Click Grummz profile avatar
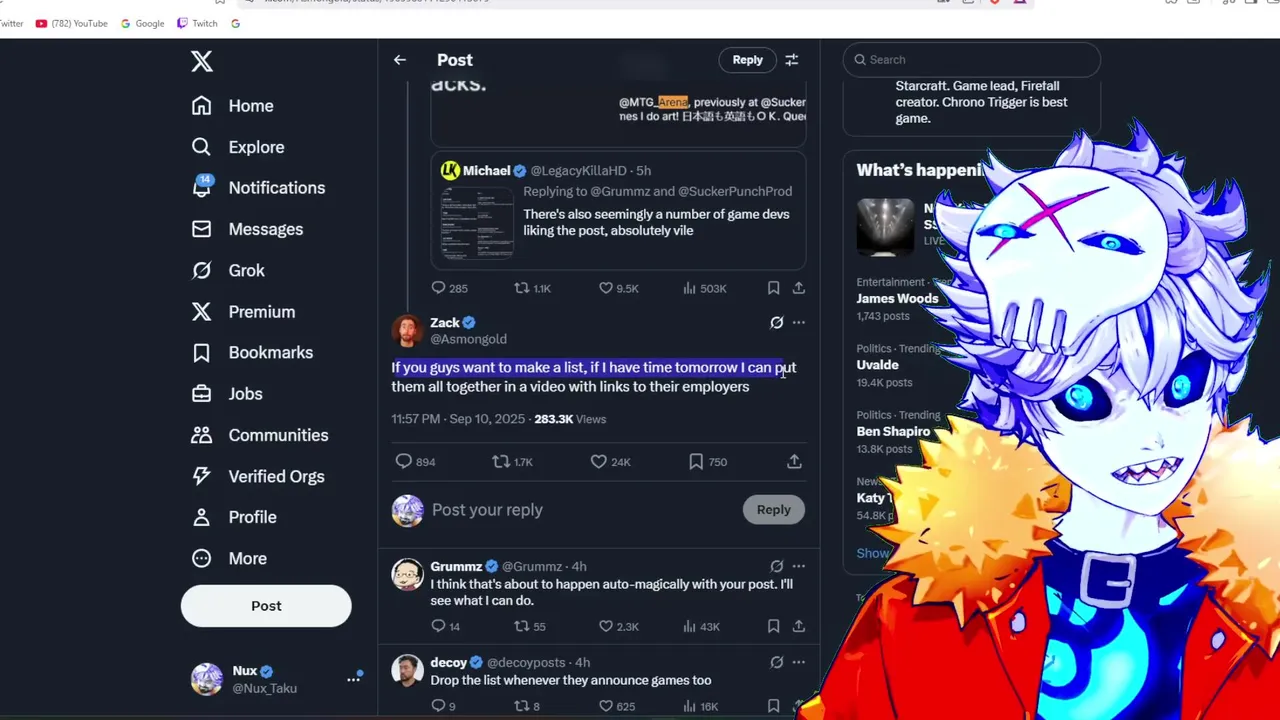Image resolution: width=1280 pixels, height=720 pixels. 407,575
